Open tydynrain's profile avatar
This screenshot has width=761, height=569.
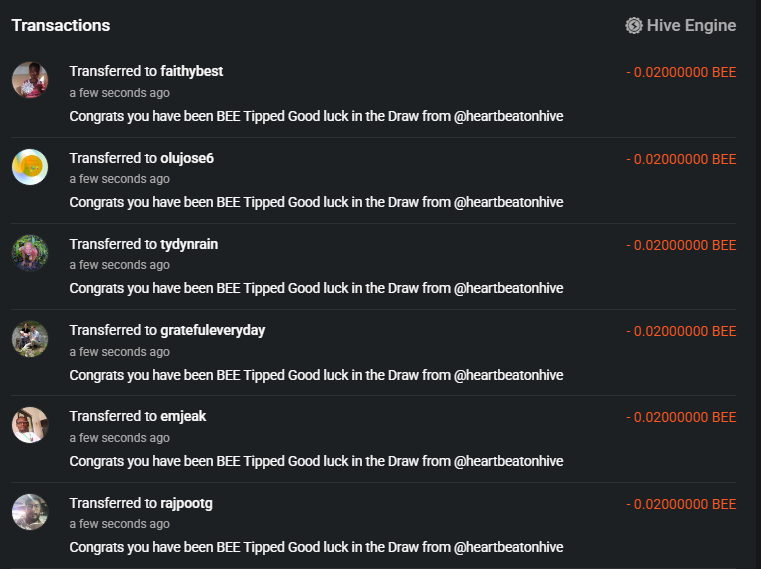pyautogui.click(x=30, y=252)
